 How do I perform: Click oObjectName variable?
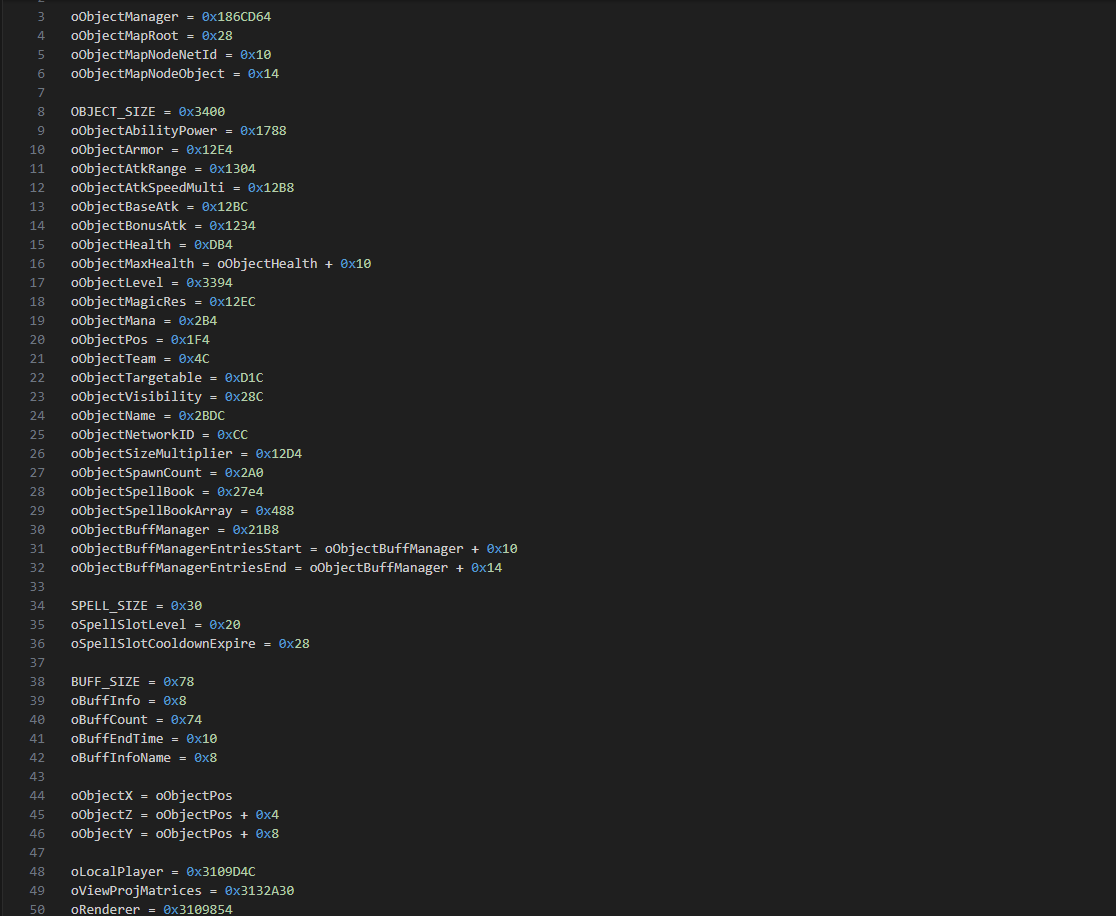pyautogui.click(x=113, y=416)
